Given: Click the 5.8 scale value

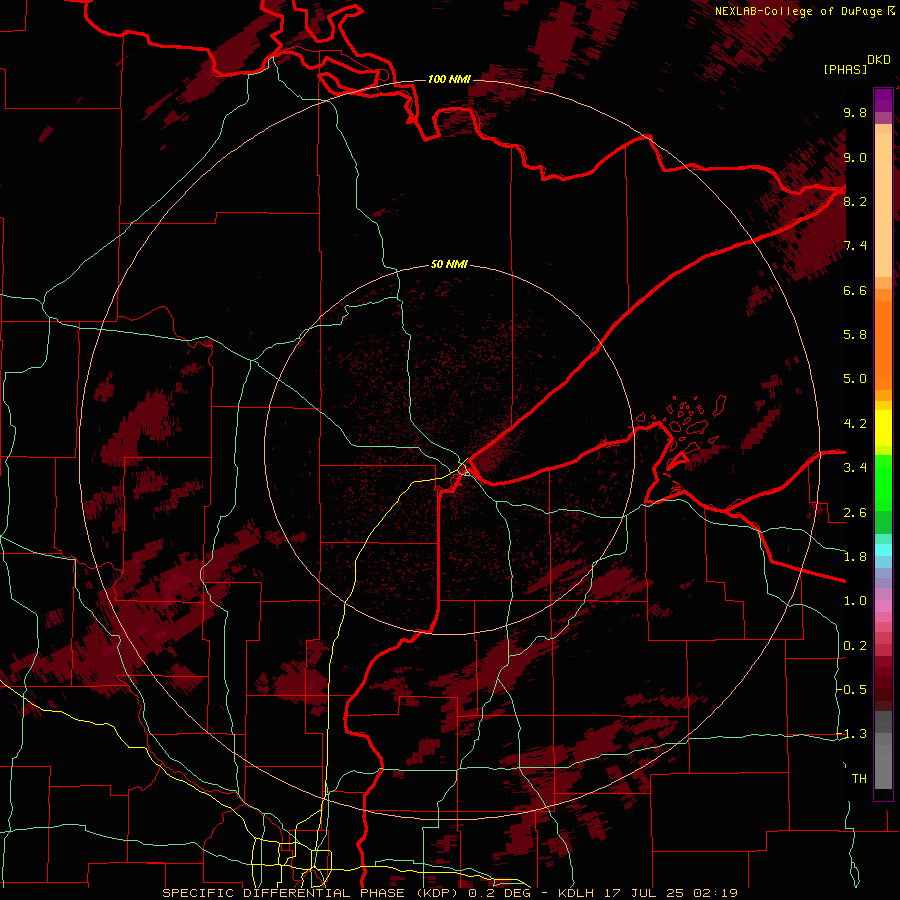Looking at the screenshot, I should 855,335.
